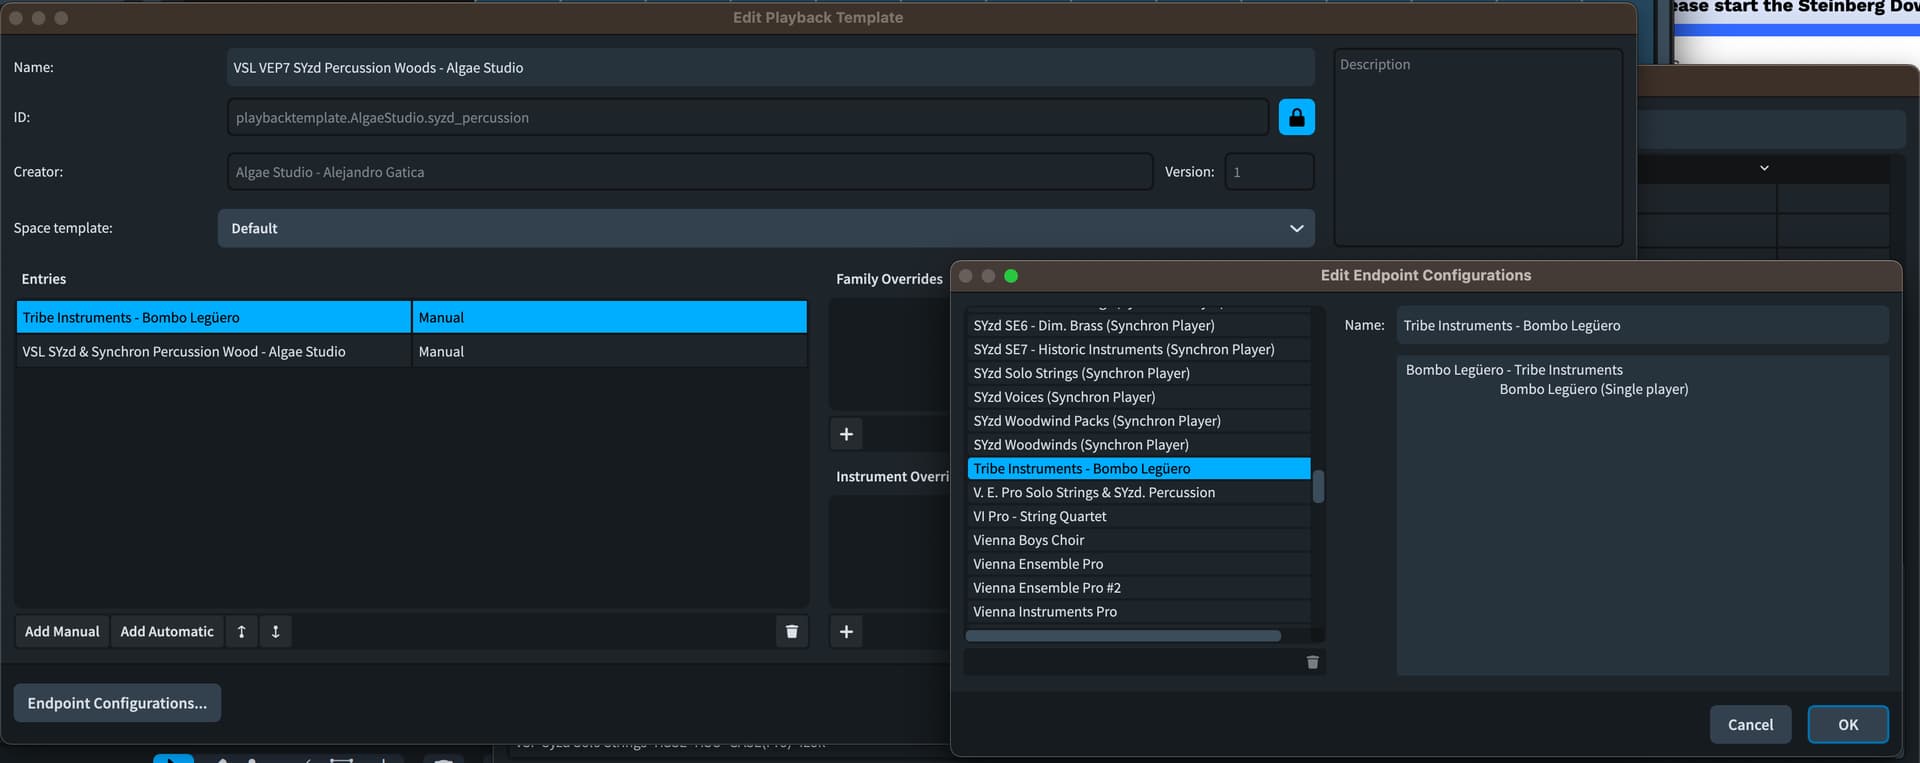Zoom the Edit Endpoint Configurations window (green button)

tap(1011, 276)
